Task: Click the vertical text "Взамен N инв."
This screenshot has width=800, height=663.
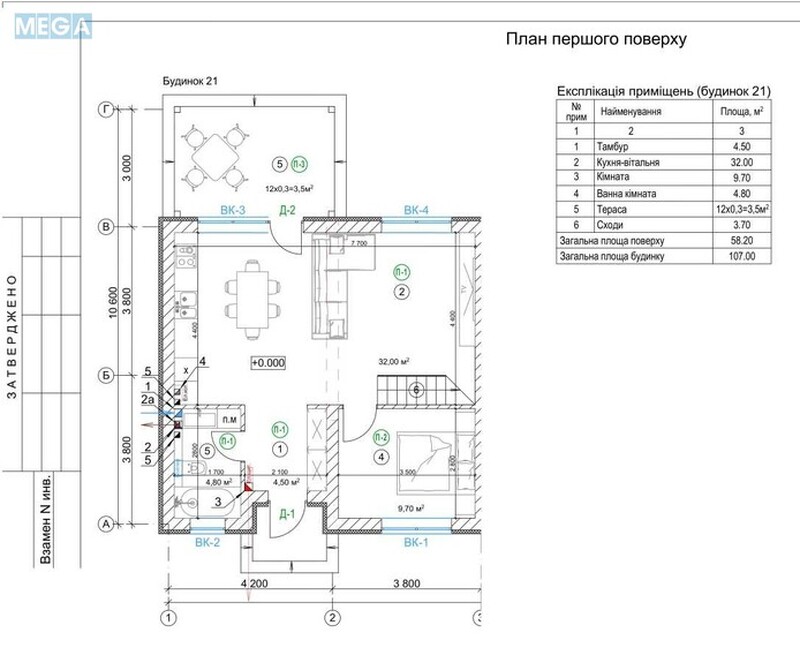Action: pos(46,519)
